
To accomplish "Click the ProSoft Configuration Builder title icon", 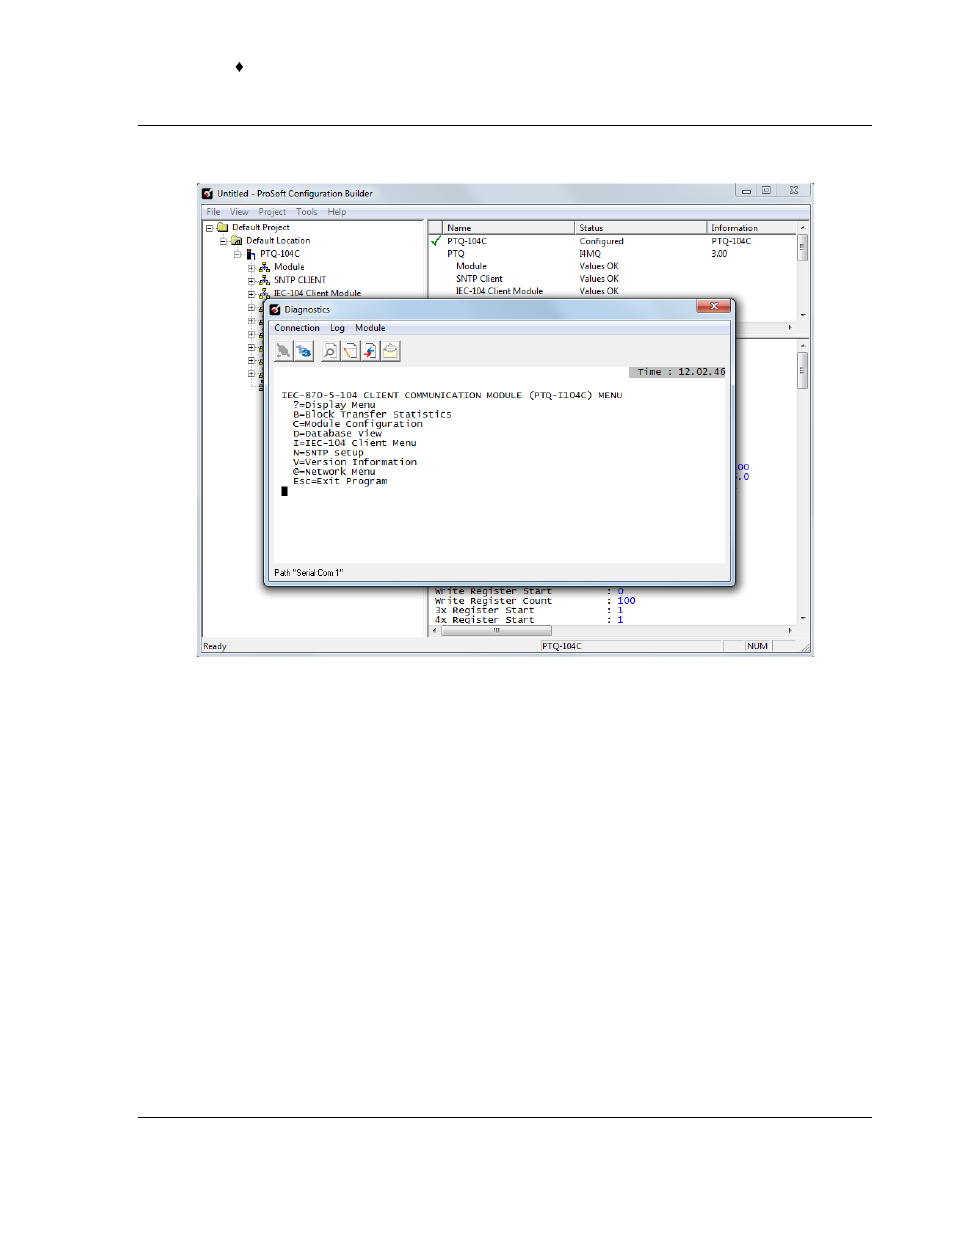I will 208,194.
